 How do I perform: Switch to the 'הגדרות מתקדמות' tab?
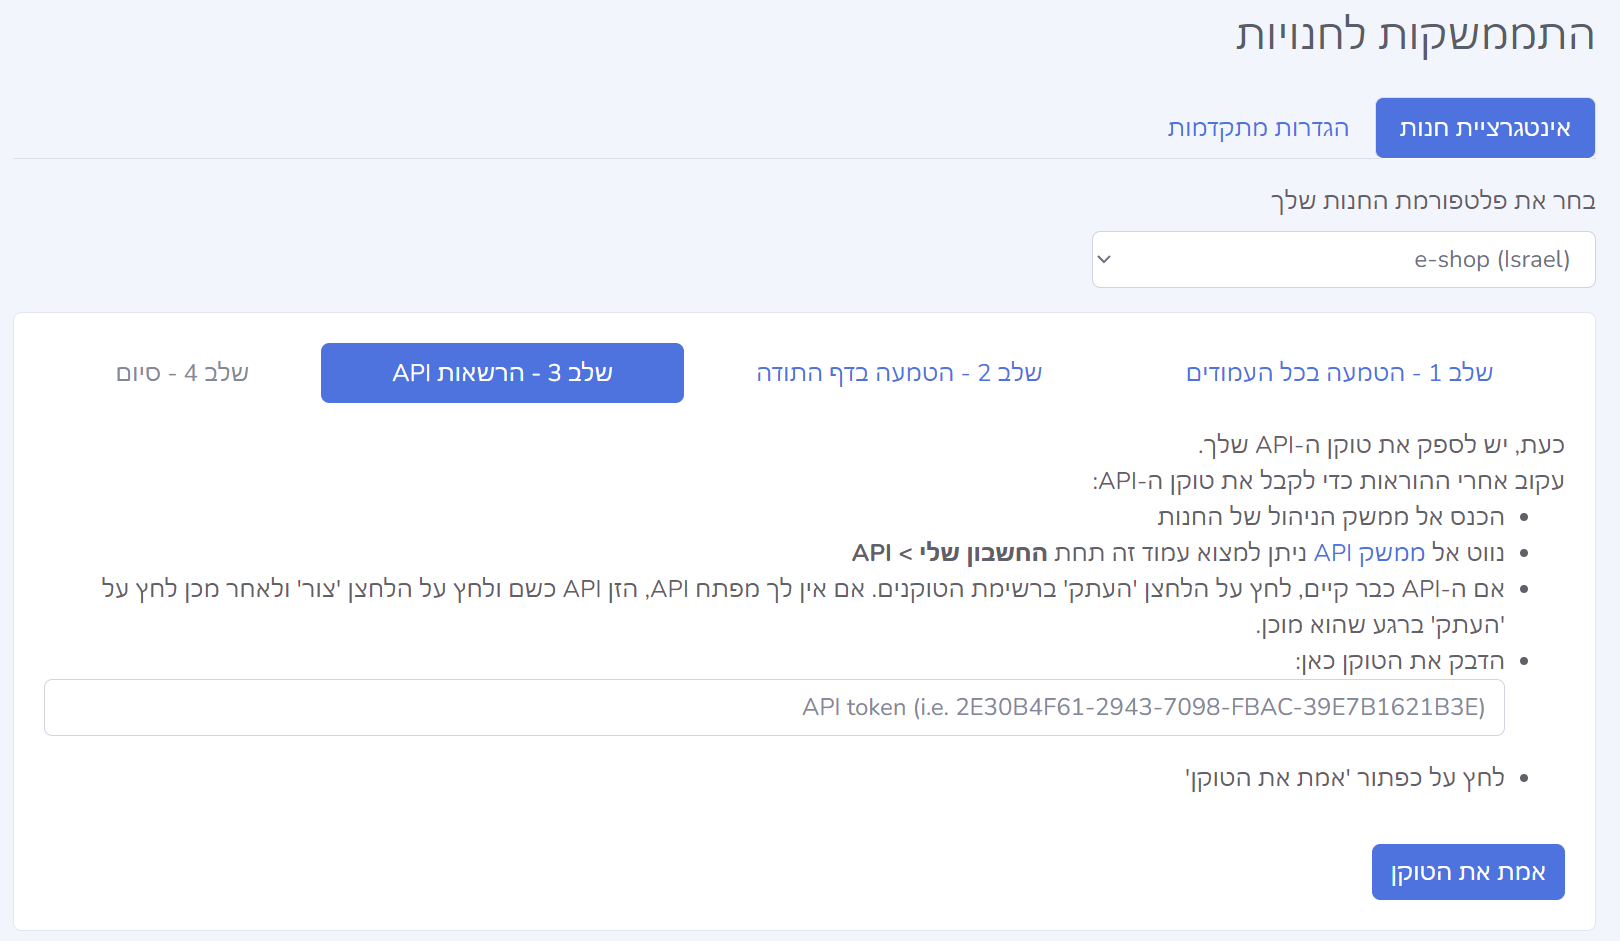pyautogui.click(x=1258, y=128)
